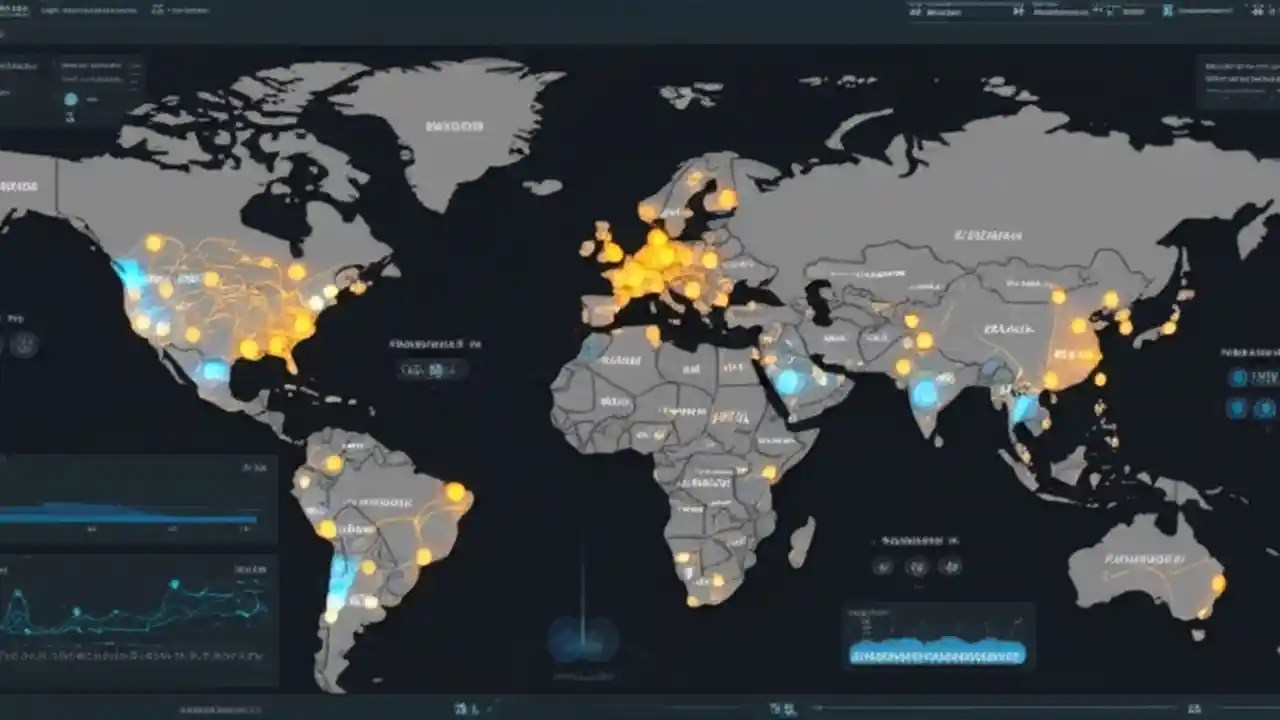Open the region filter dropdown below North America
Screen dimensions: 1280x720
432,369
